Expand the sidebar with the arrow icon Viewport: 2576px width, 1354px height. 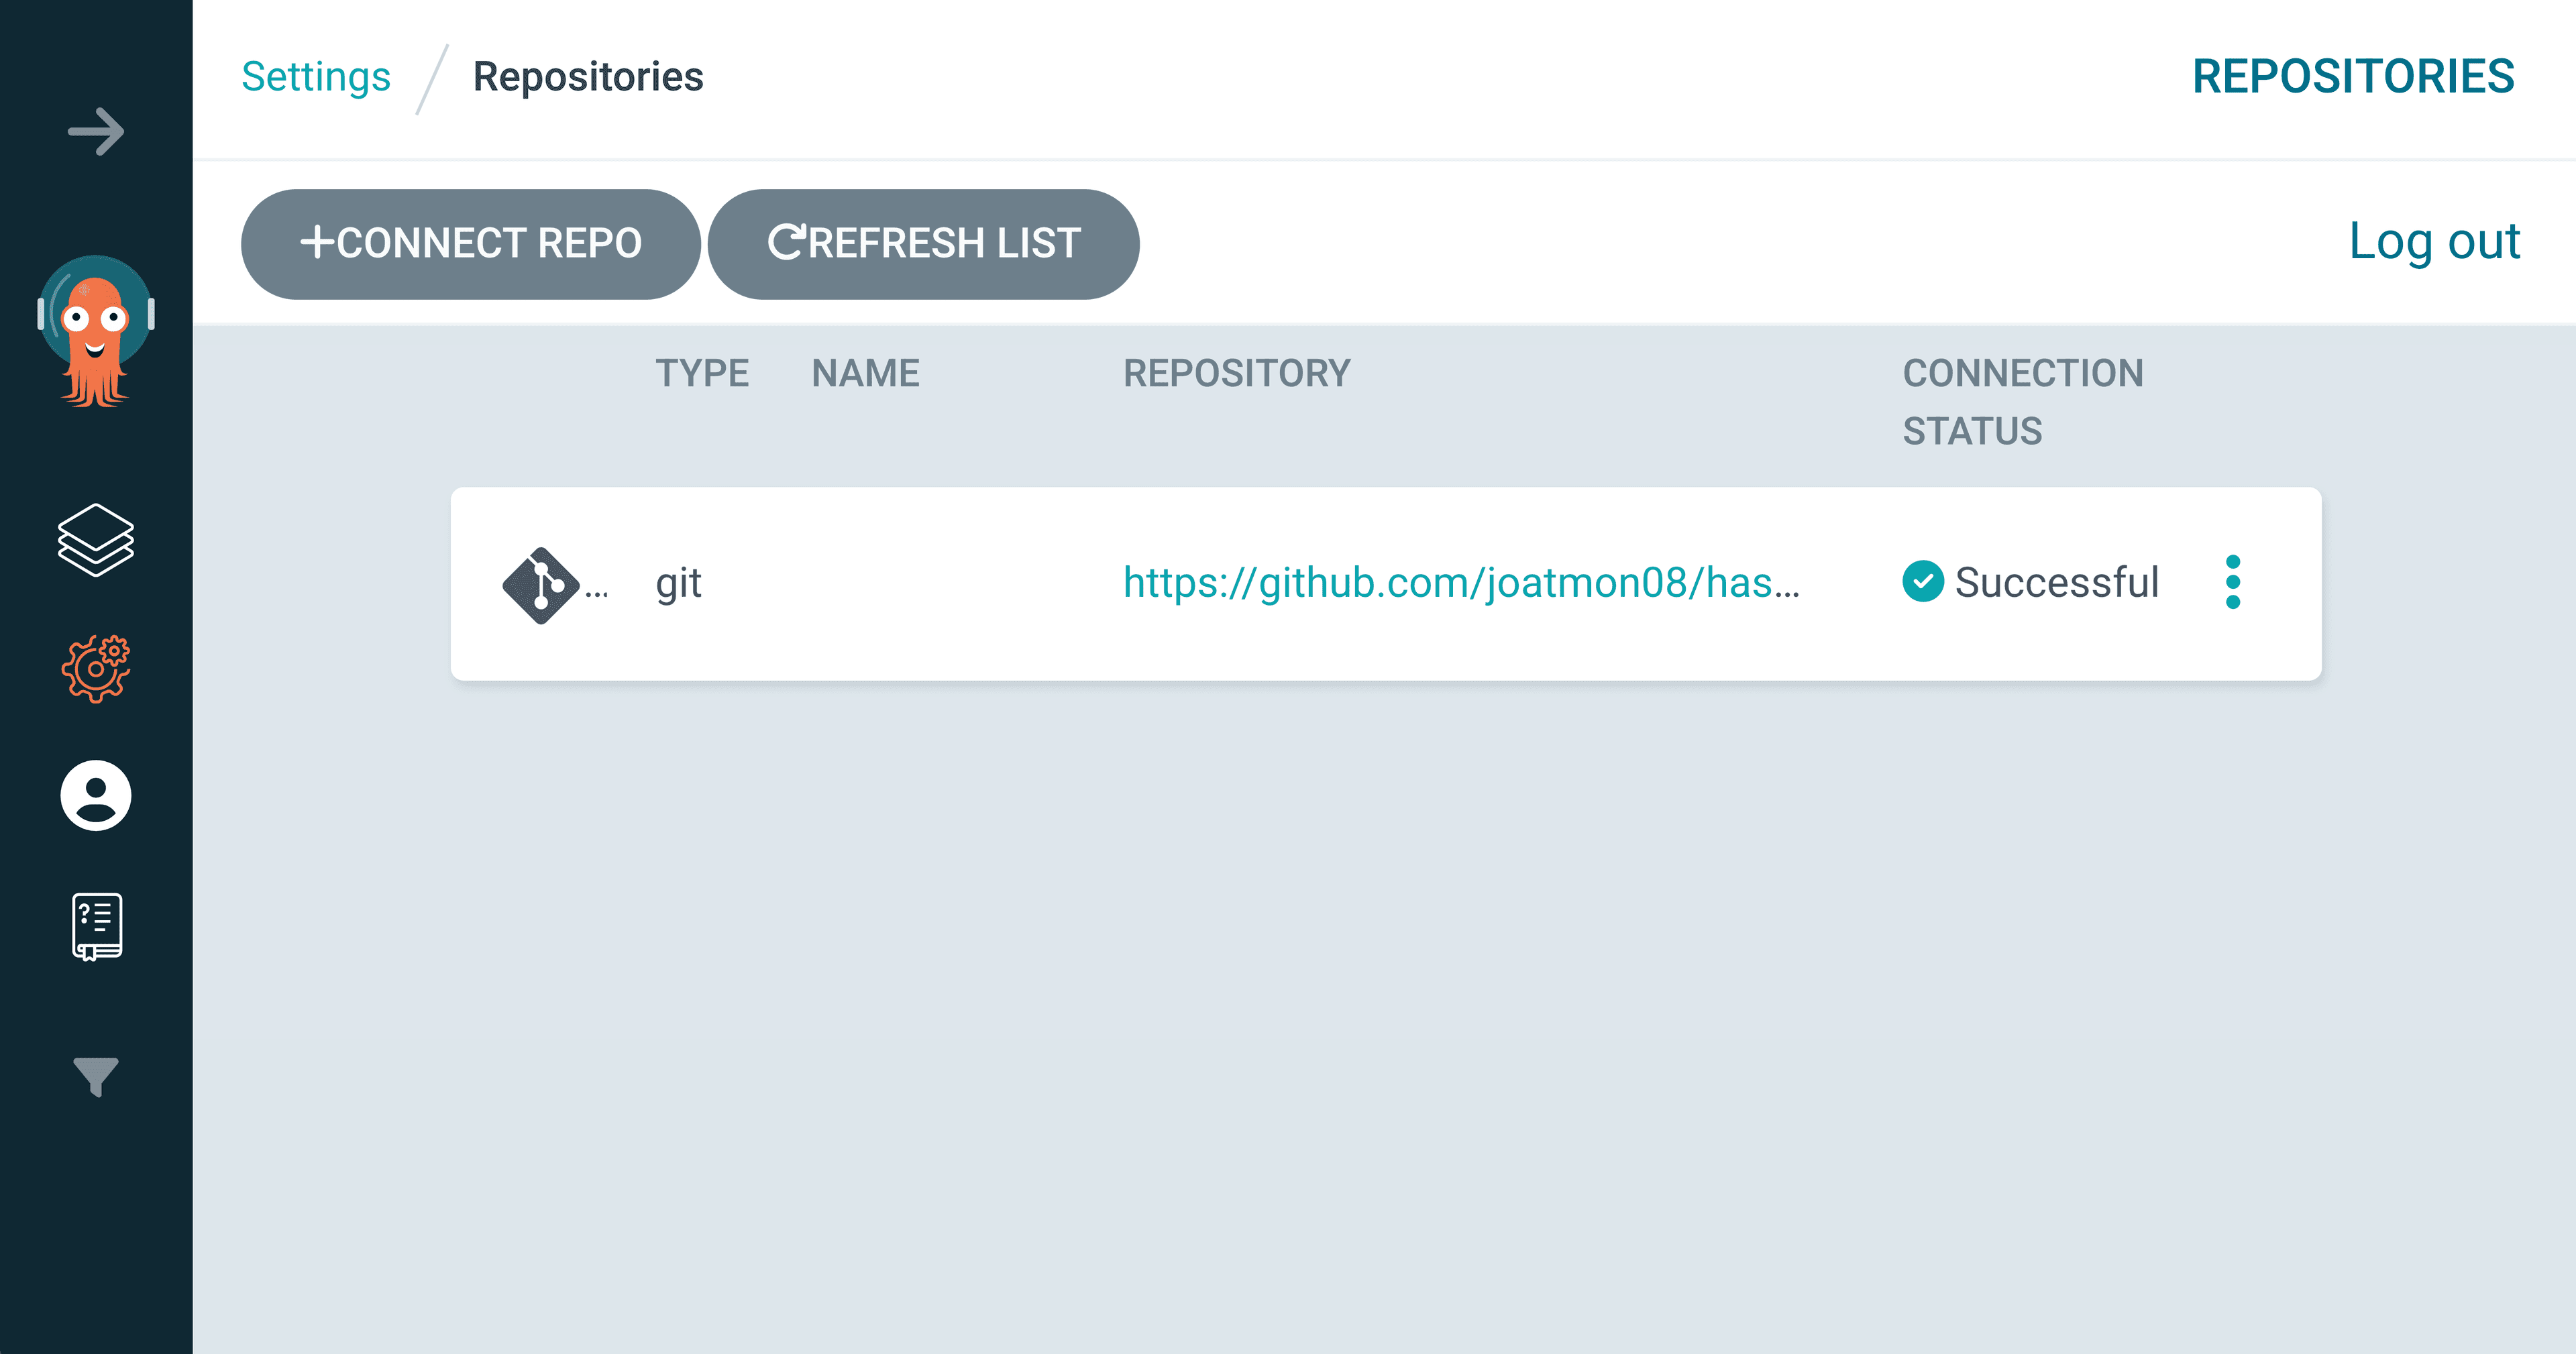tap(96, 131)
